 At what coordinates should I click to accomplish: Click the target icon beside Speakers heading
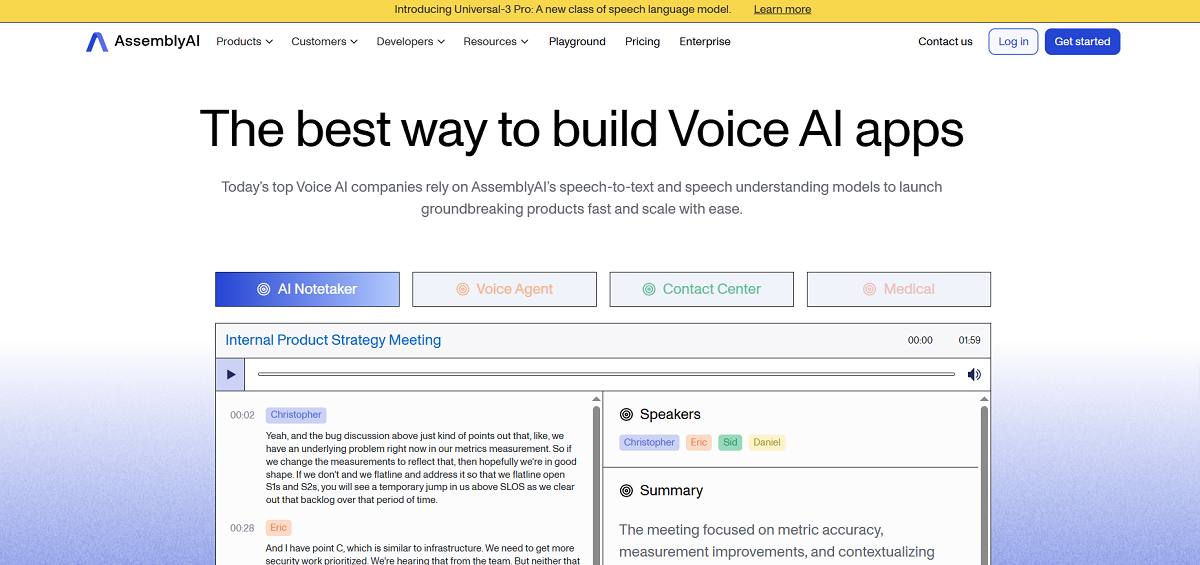coord(626,414)
